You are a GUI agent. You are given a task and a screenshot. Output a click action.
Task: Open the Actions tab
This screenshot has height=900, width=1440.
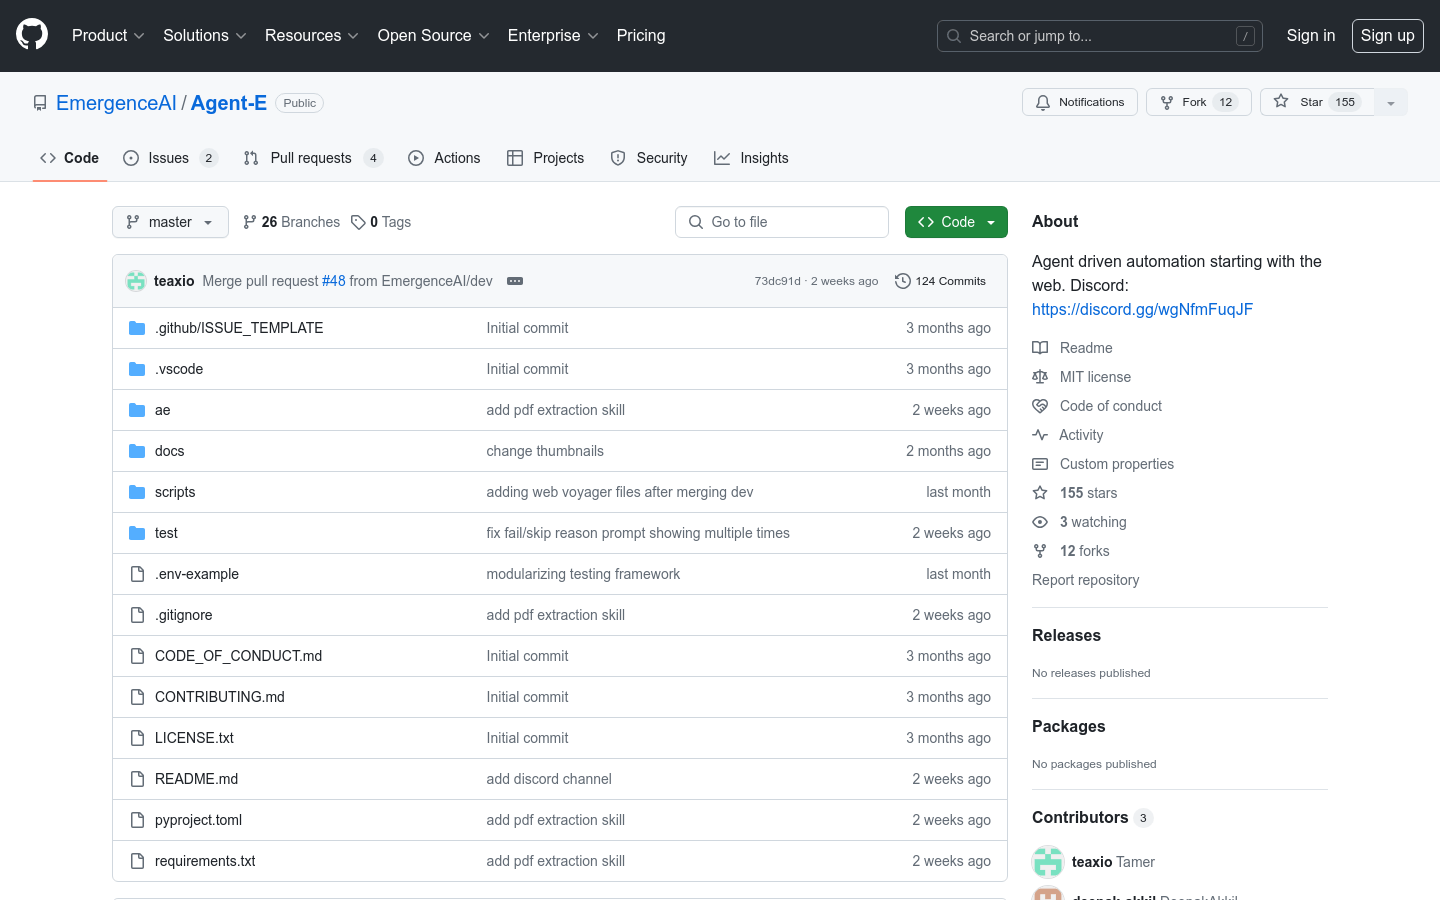click(x=444, y=158)
